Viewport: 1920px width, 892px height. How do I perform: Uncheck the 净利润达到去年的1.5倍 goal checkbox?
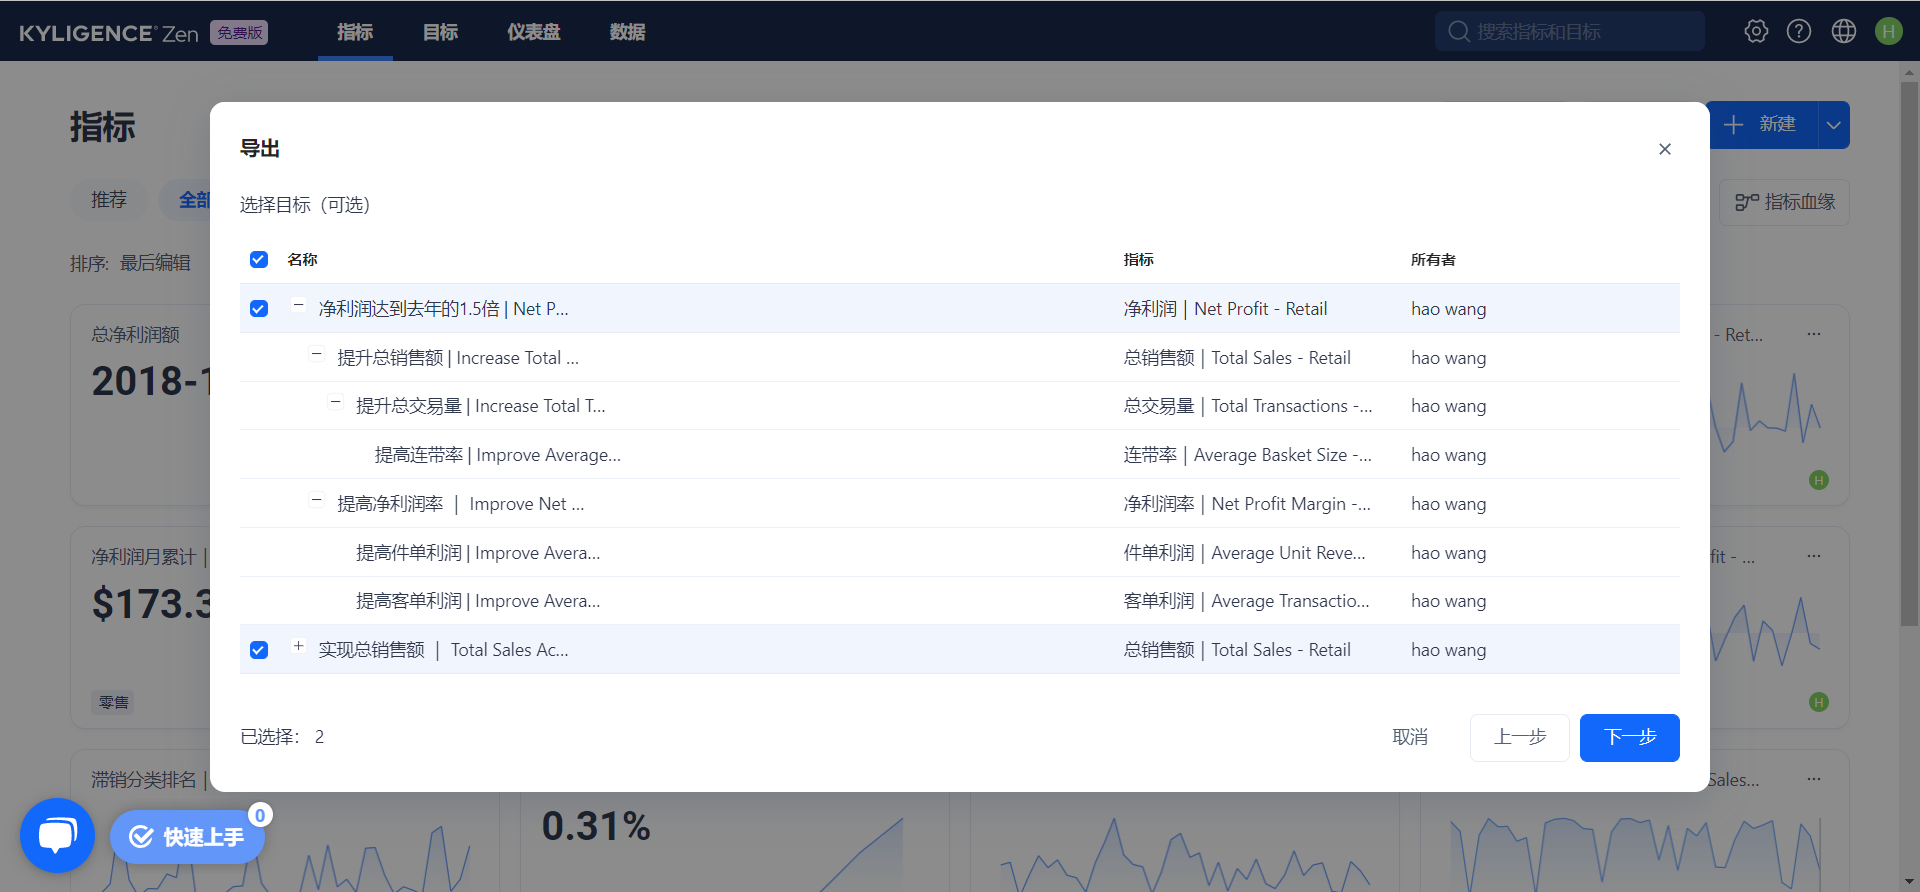tap(259, 309)
